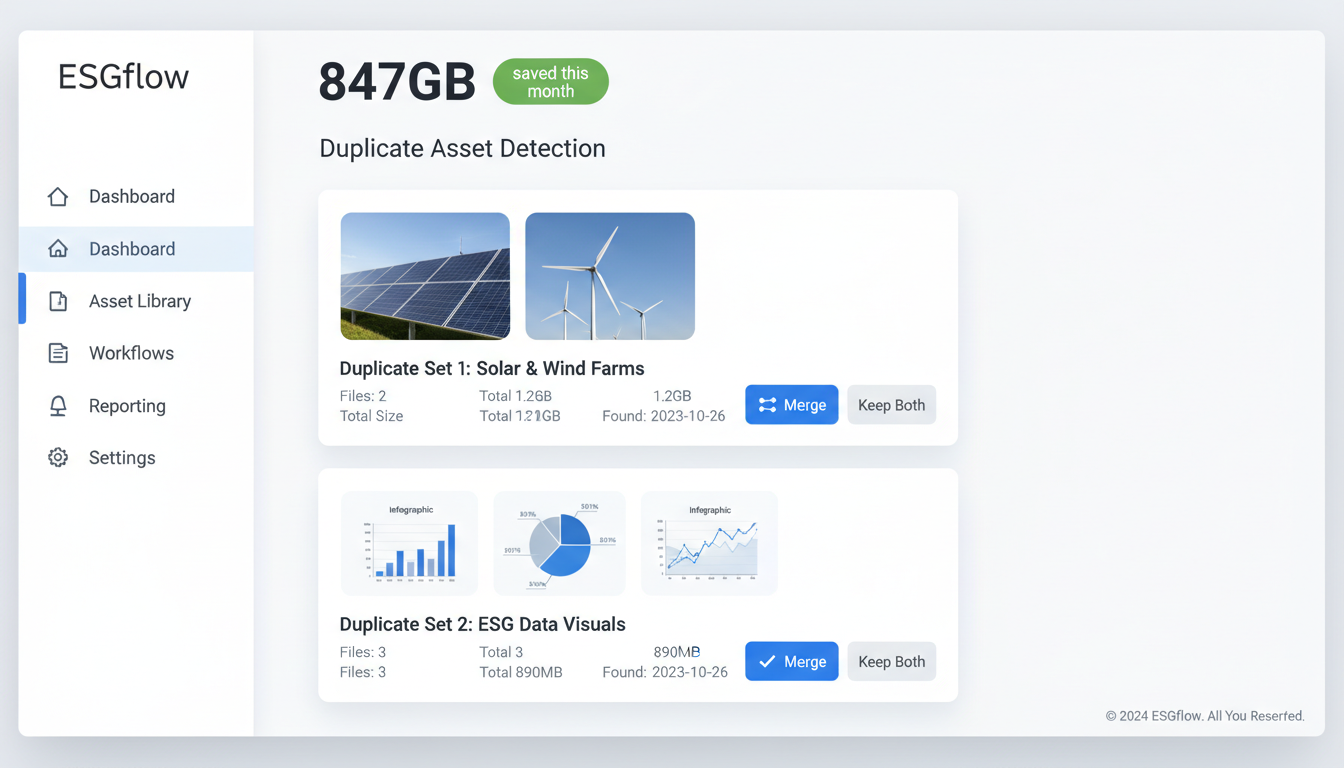Click the line graph infographic preview
The image size is (1344, 768).
pos(708,542)
